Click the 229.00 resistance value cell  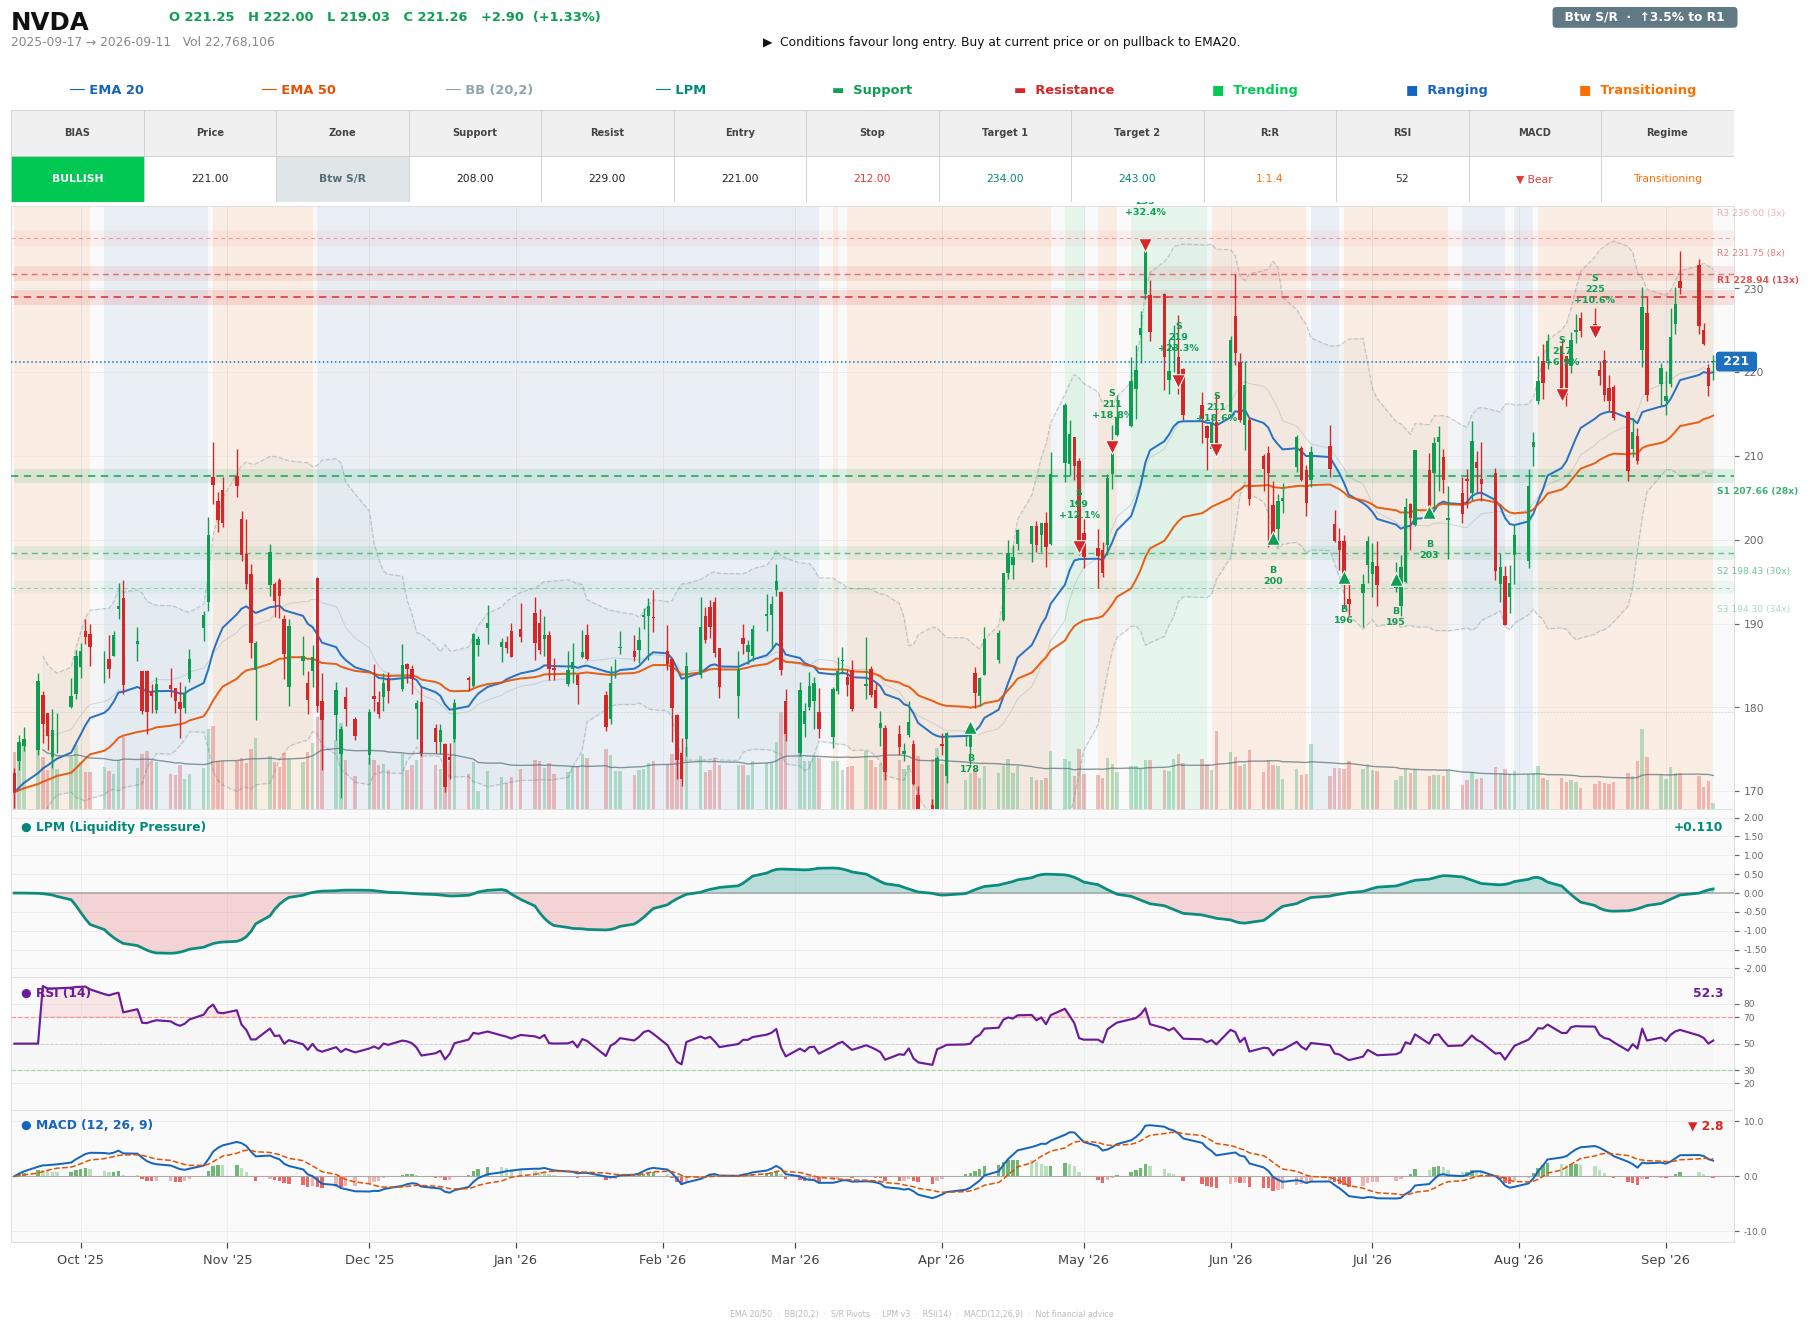pos(607,179)
